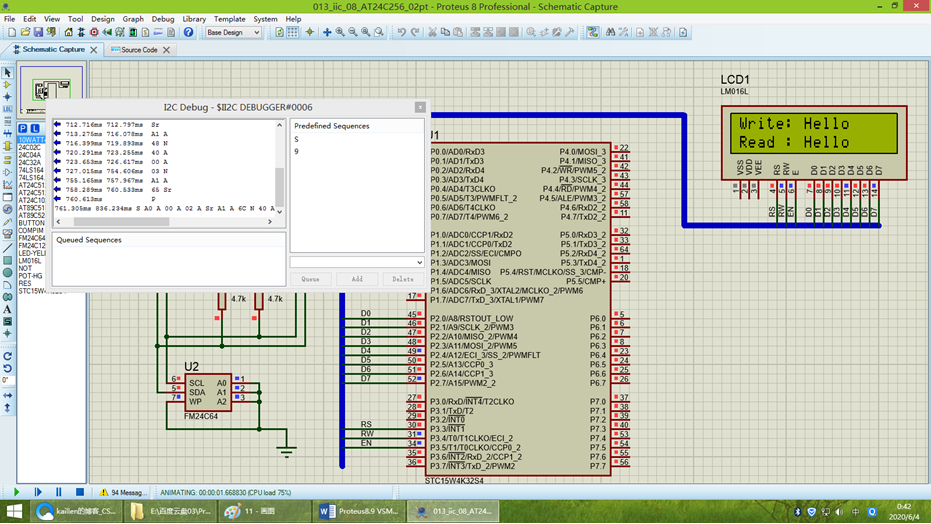Screen dimensions: 931x524
Task: Undo last action arrow icon
Action: [x=402, y=33]
